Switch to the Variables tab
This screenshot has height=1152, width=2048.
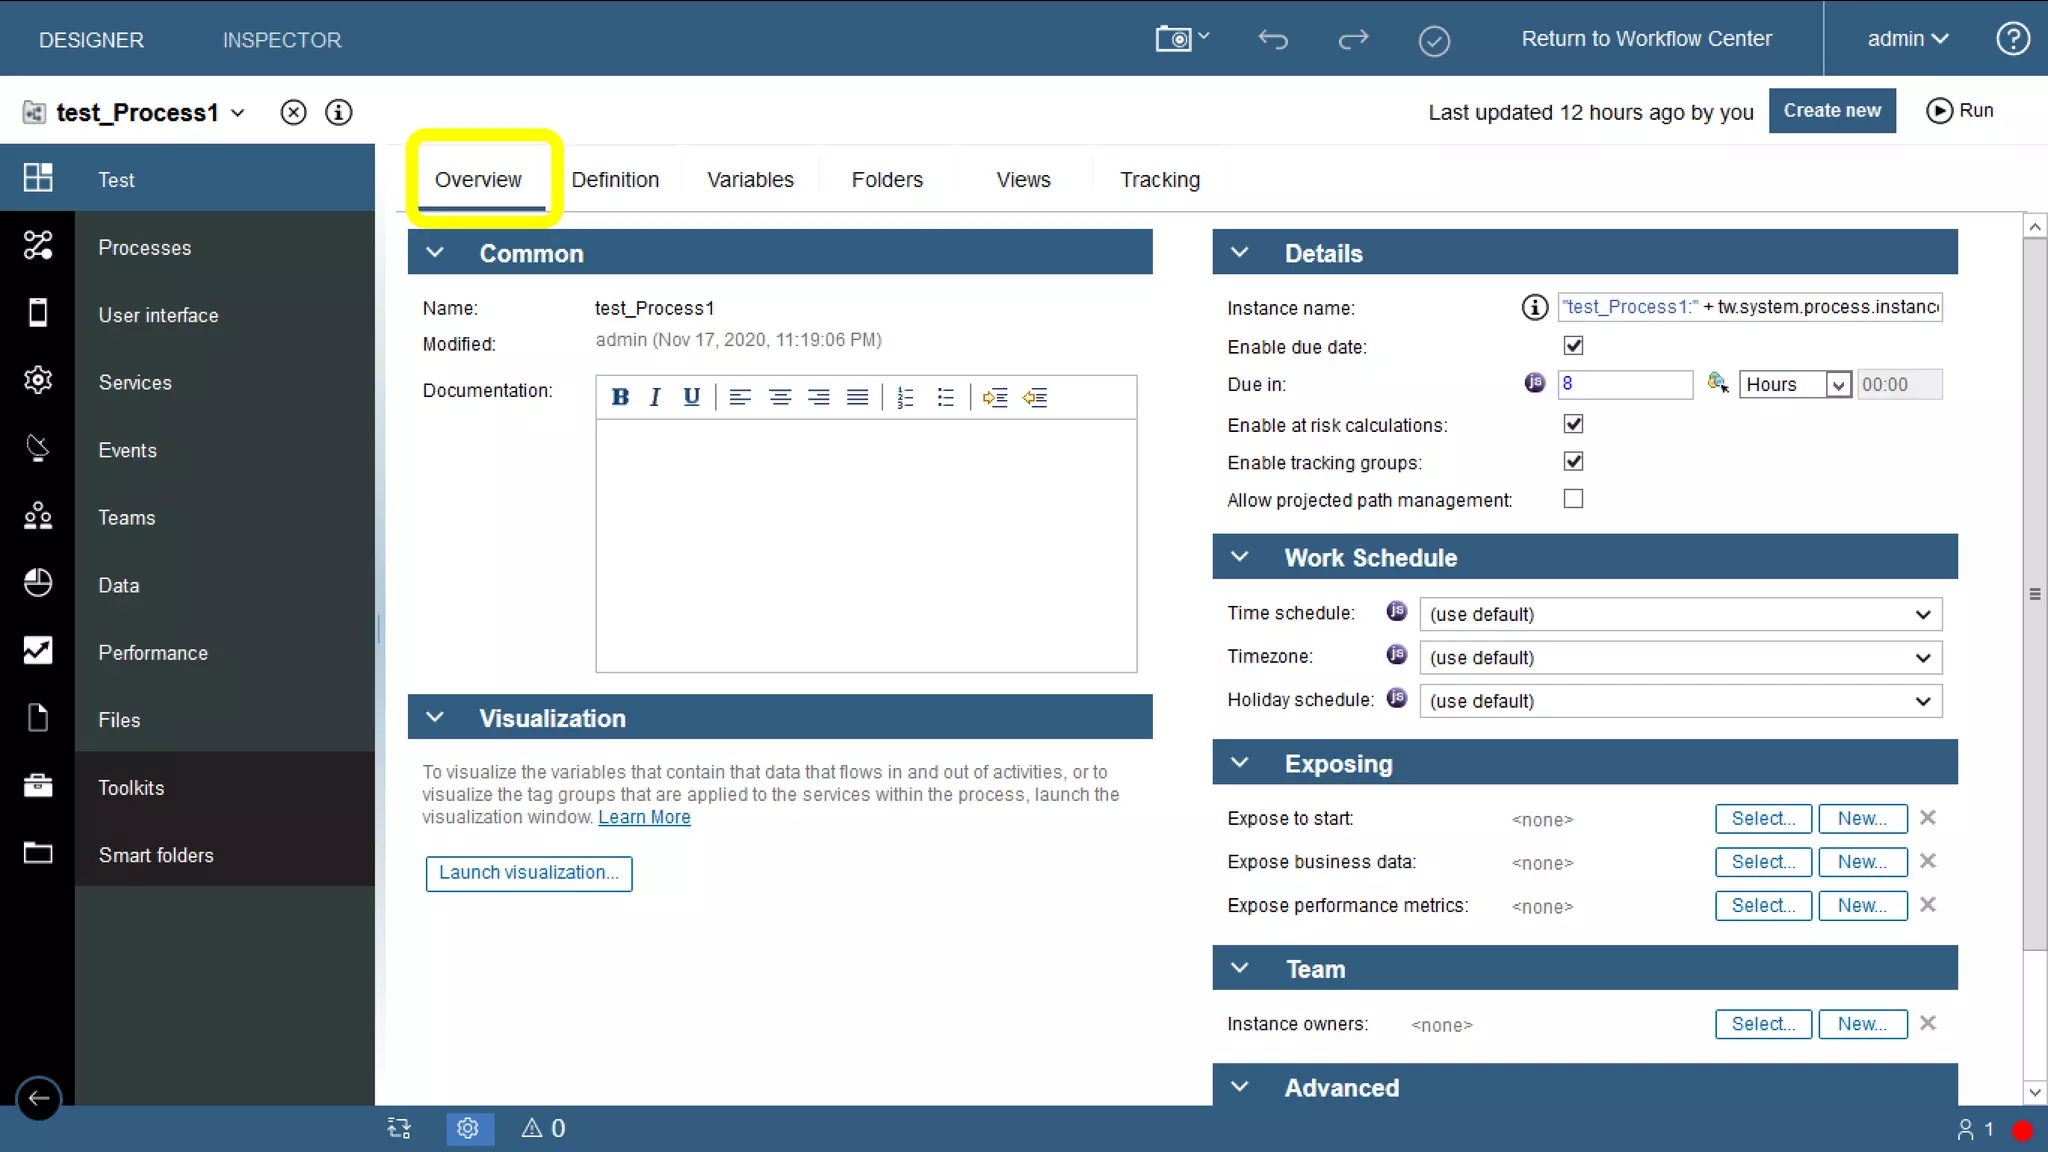(750, 180)
